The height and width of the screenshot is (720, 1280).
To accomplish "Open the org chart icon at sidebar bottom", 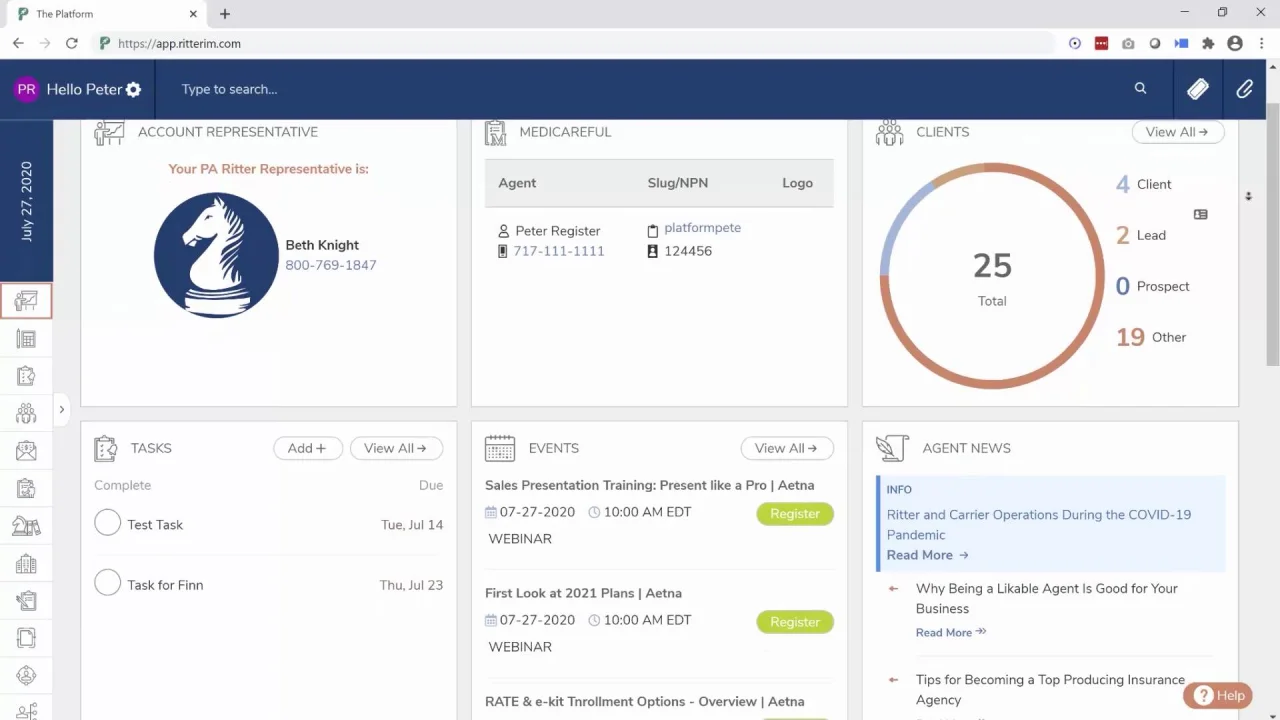I will (26, 711).
